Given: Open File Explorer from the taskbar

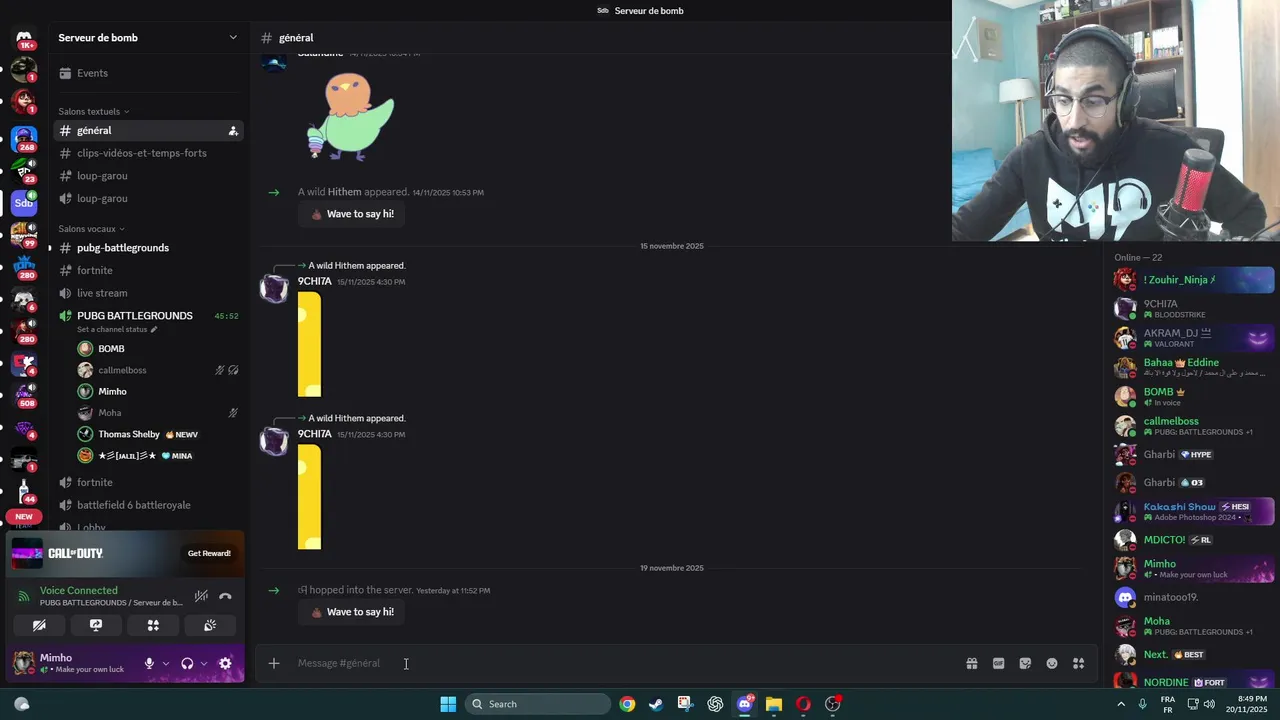Looking at the screenshot, I should pos(773,704).
